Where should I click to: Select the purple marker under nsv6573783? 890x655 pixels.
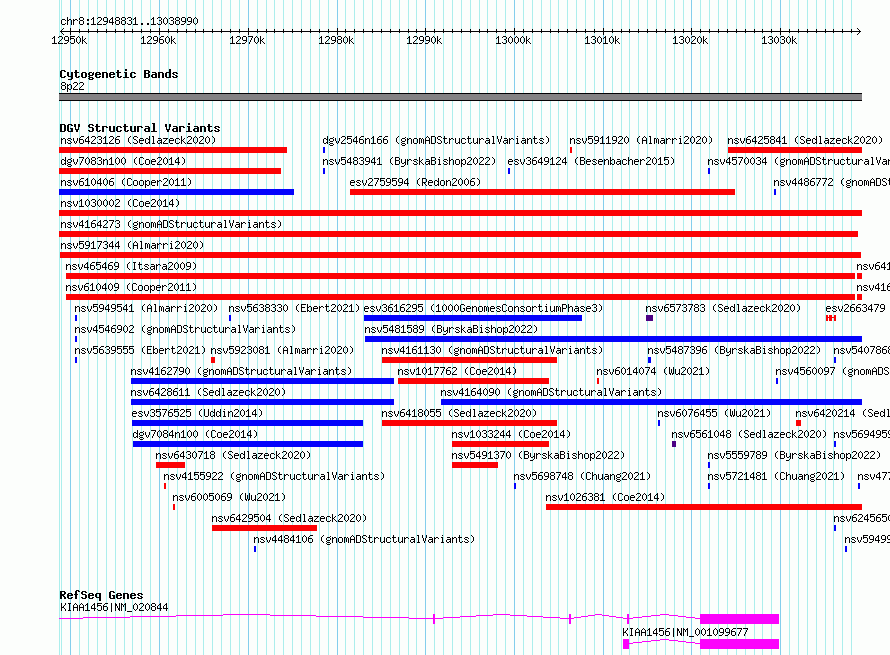click(x=649, y=318)
